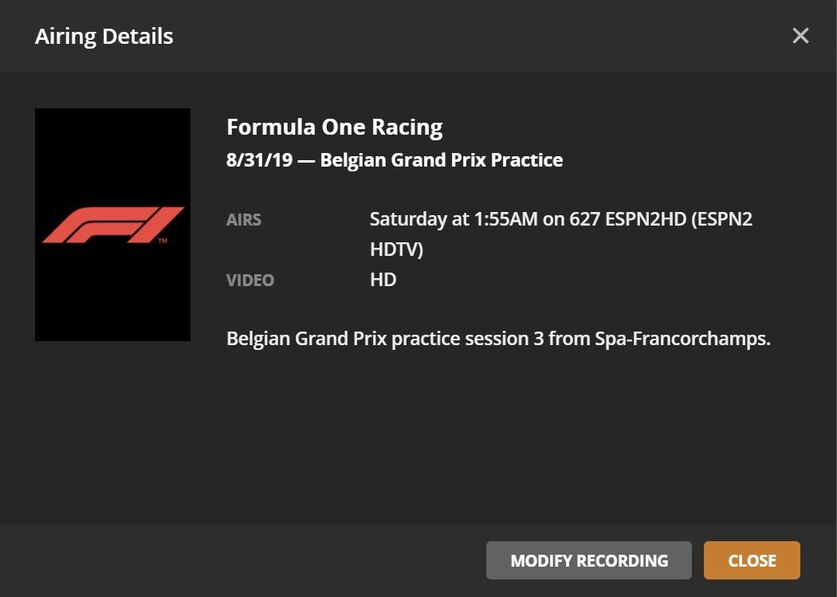This screenshot has height=597, width=837.
Task: Click the HDTV) text on second airing line
Action: point(396,250)
